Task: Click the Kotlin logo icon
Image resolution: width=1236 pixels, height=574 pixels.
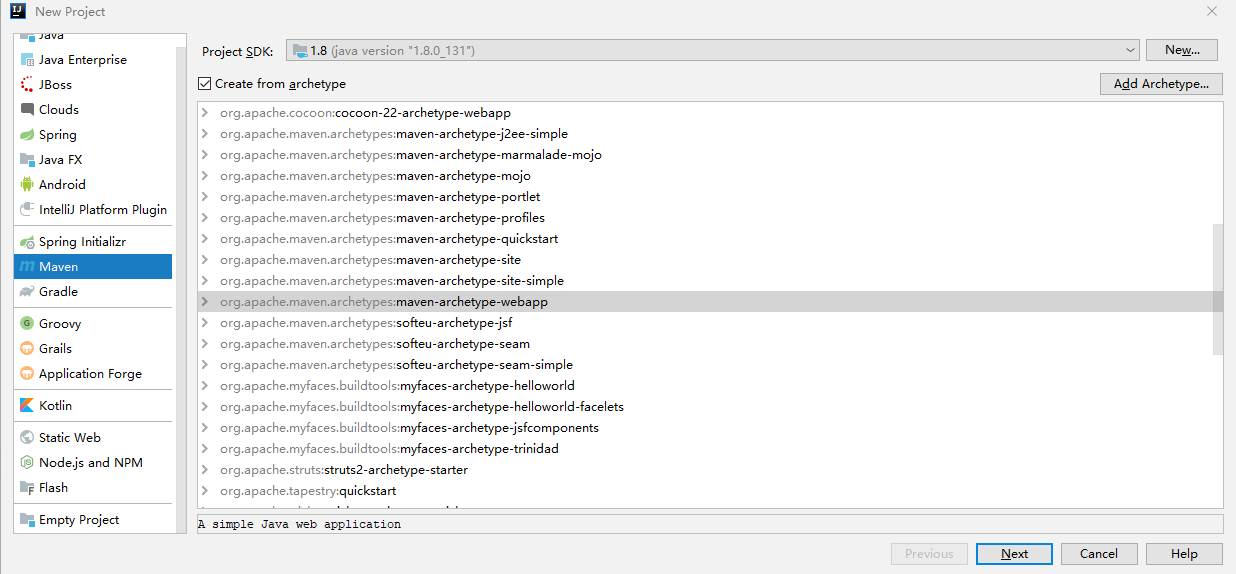Action: [27, 406]
